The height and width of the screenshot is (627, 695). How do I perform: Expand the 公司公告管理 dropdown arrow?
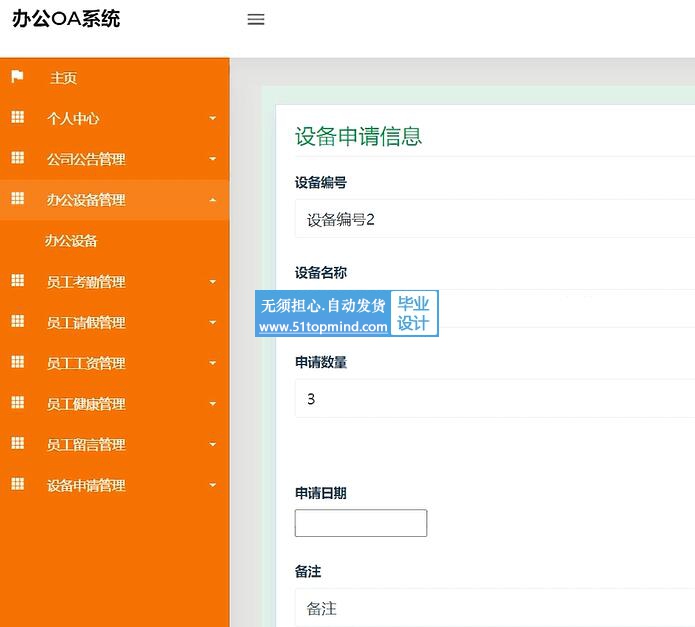tap(213, 159)
